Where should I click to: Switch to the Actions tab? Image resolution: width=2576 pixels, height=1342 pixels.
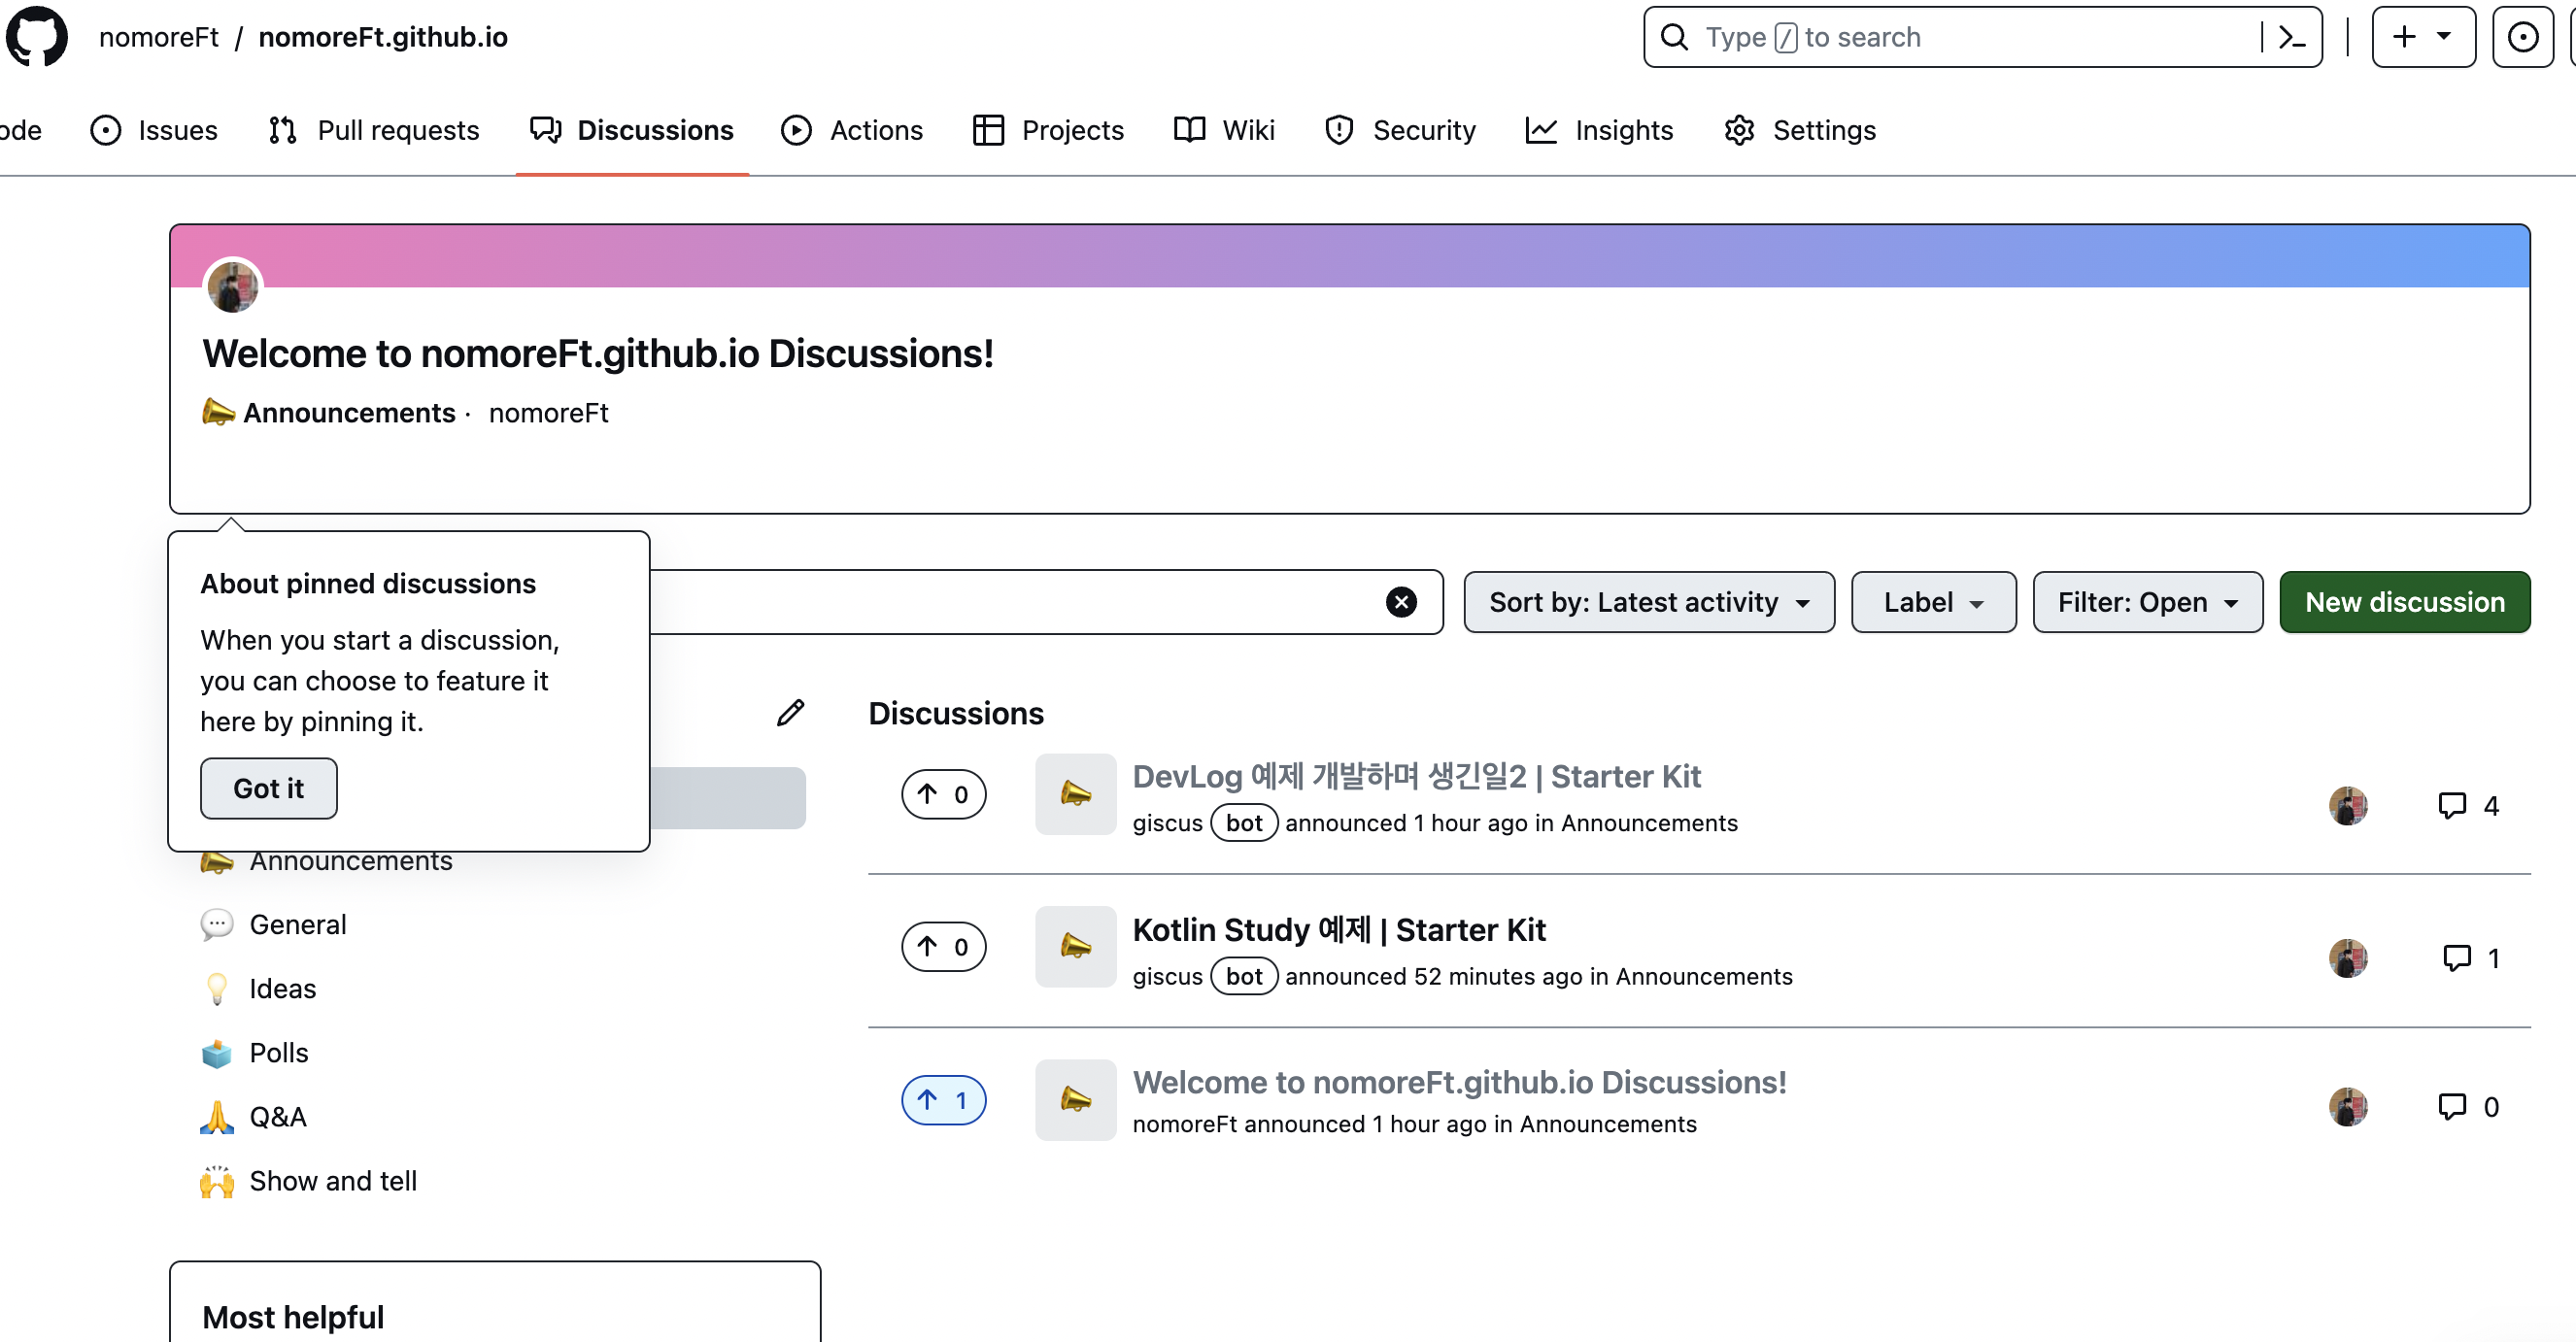coord(853,130)
